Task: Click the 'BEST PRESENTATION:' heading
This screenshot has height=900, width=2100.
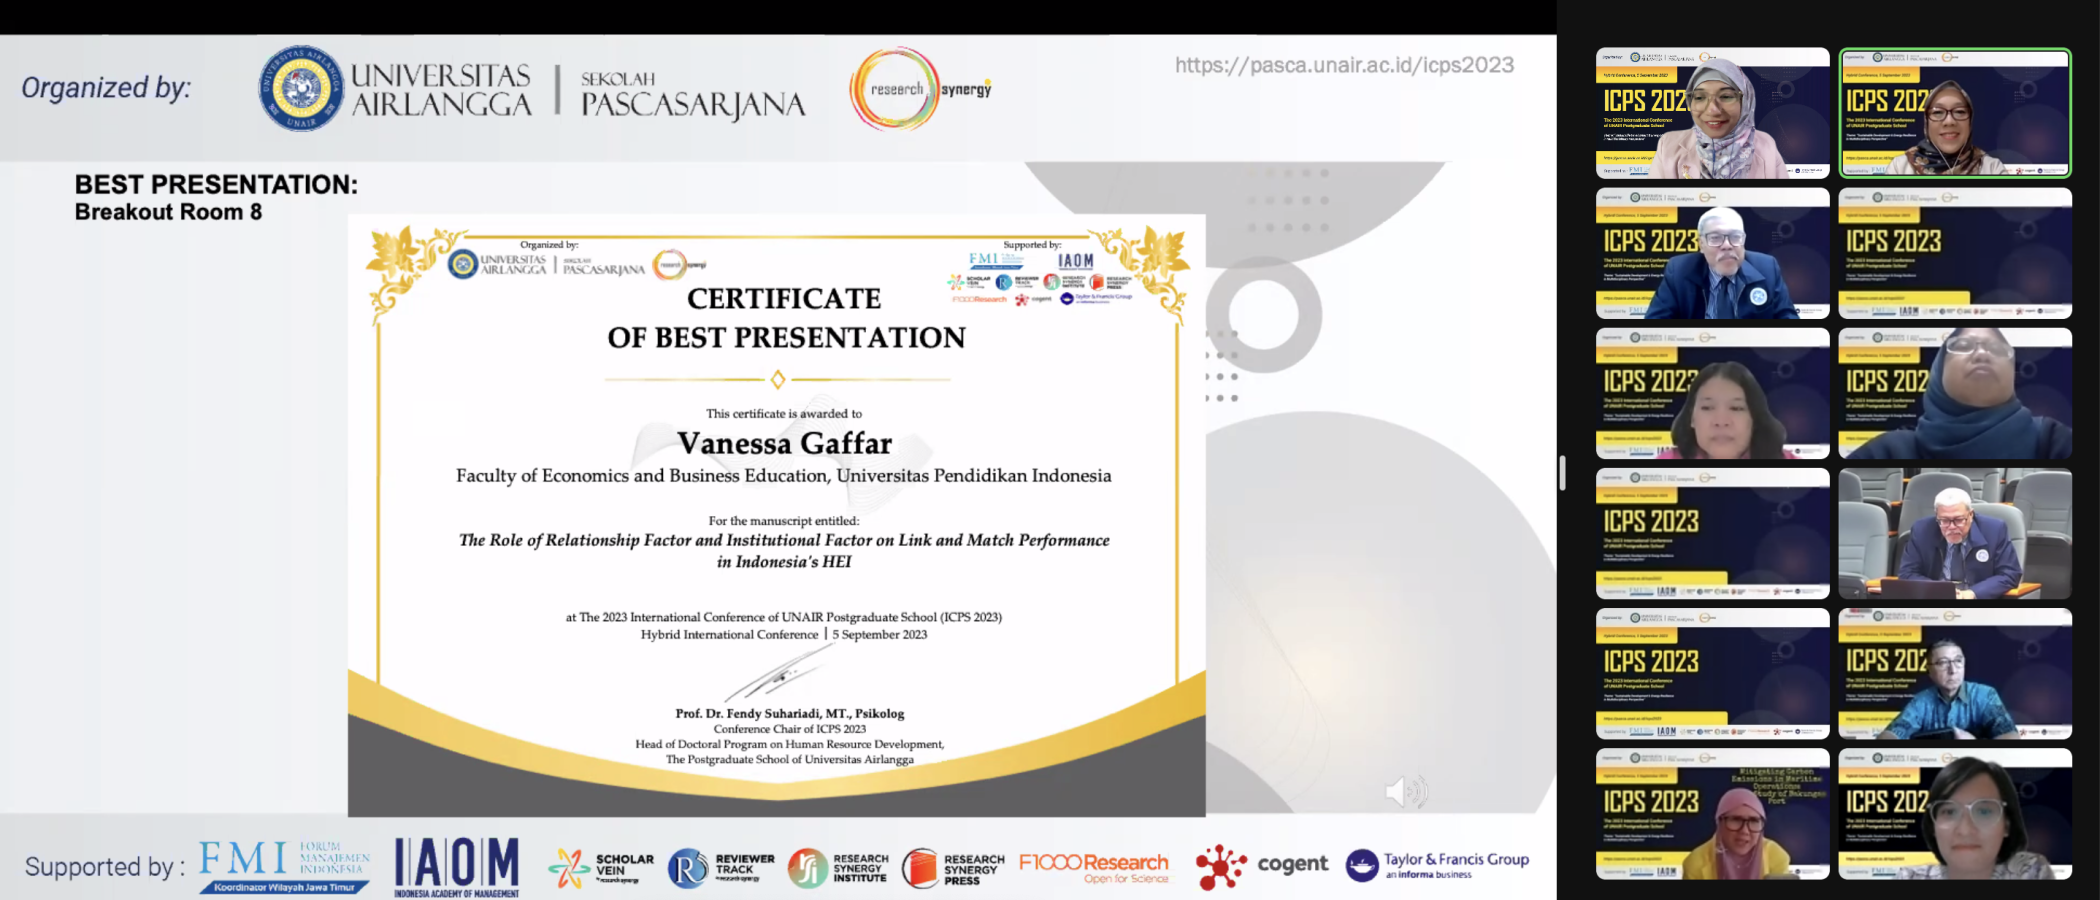Action: [x=216, y=185]
